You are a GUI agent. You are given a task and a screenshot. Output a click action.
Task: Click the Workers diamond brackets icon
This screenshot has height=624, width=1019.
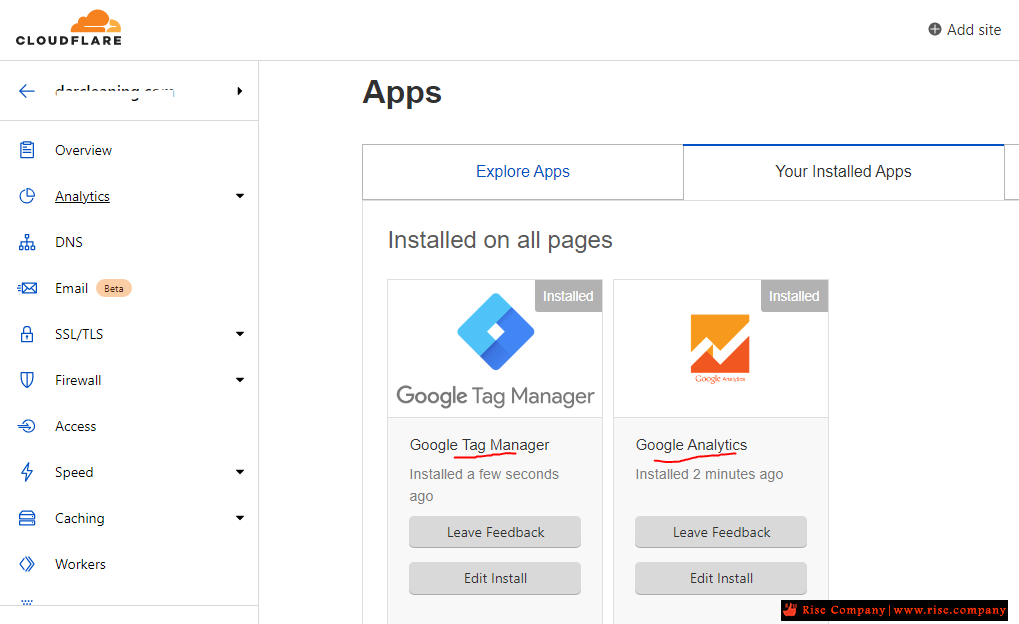click(27, 564)
